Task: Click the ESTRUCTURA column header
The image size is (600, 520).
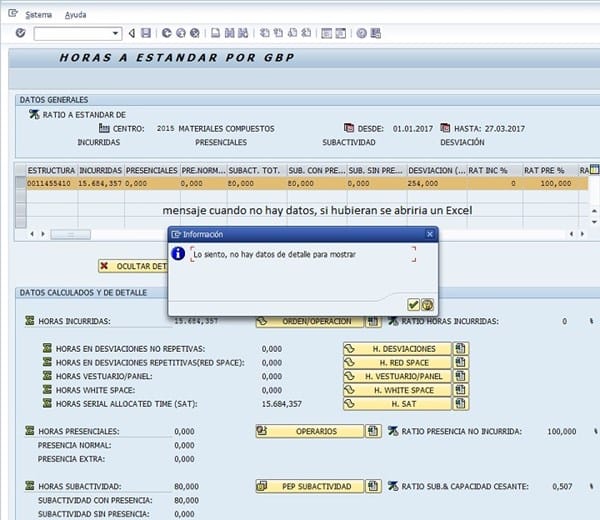Action: pyautogui.click(x=51, y=170)
